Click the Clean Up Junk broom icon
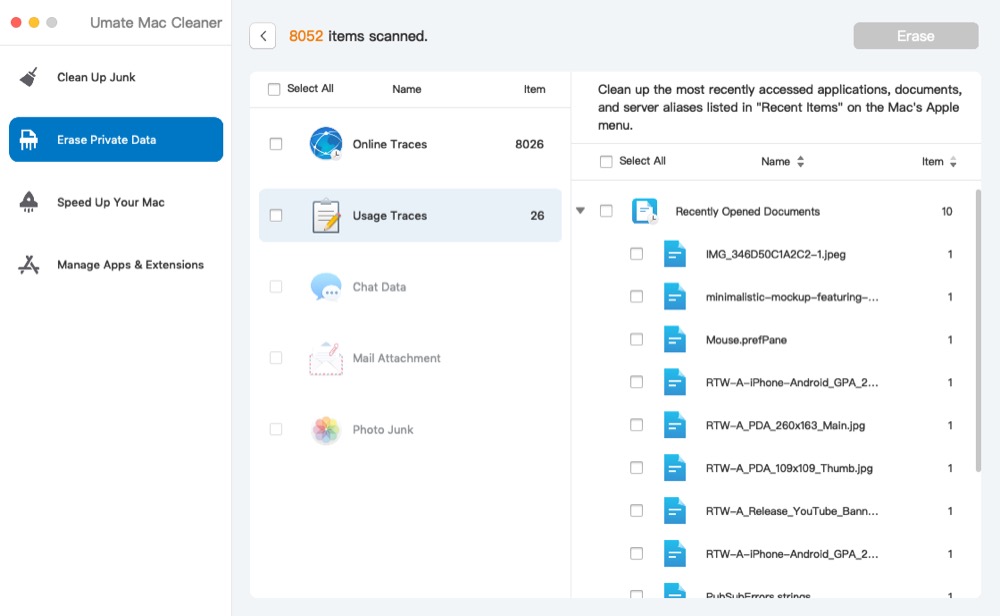 (x=29, y=78)
